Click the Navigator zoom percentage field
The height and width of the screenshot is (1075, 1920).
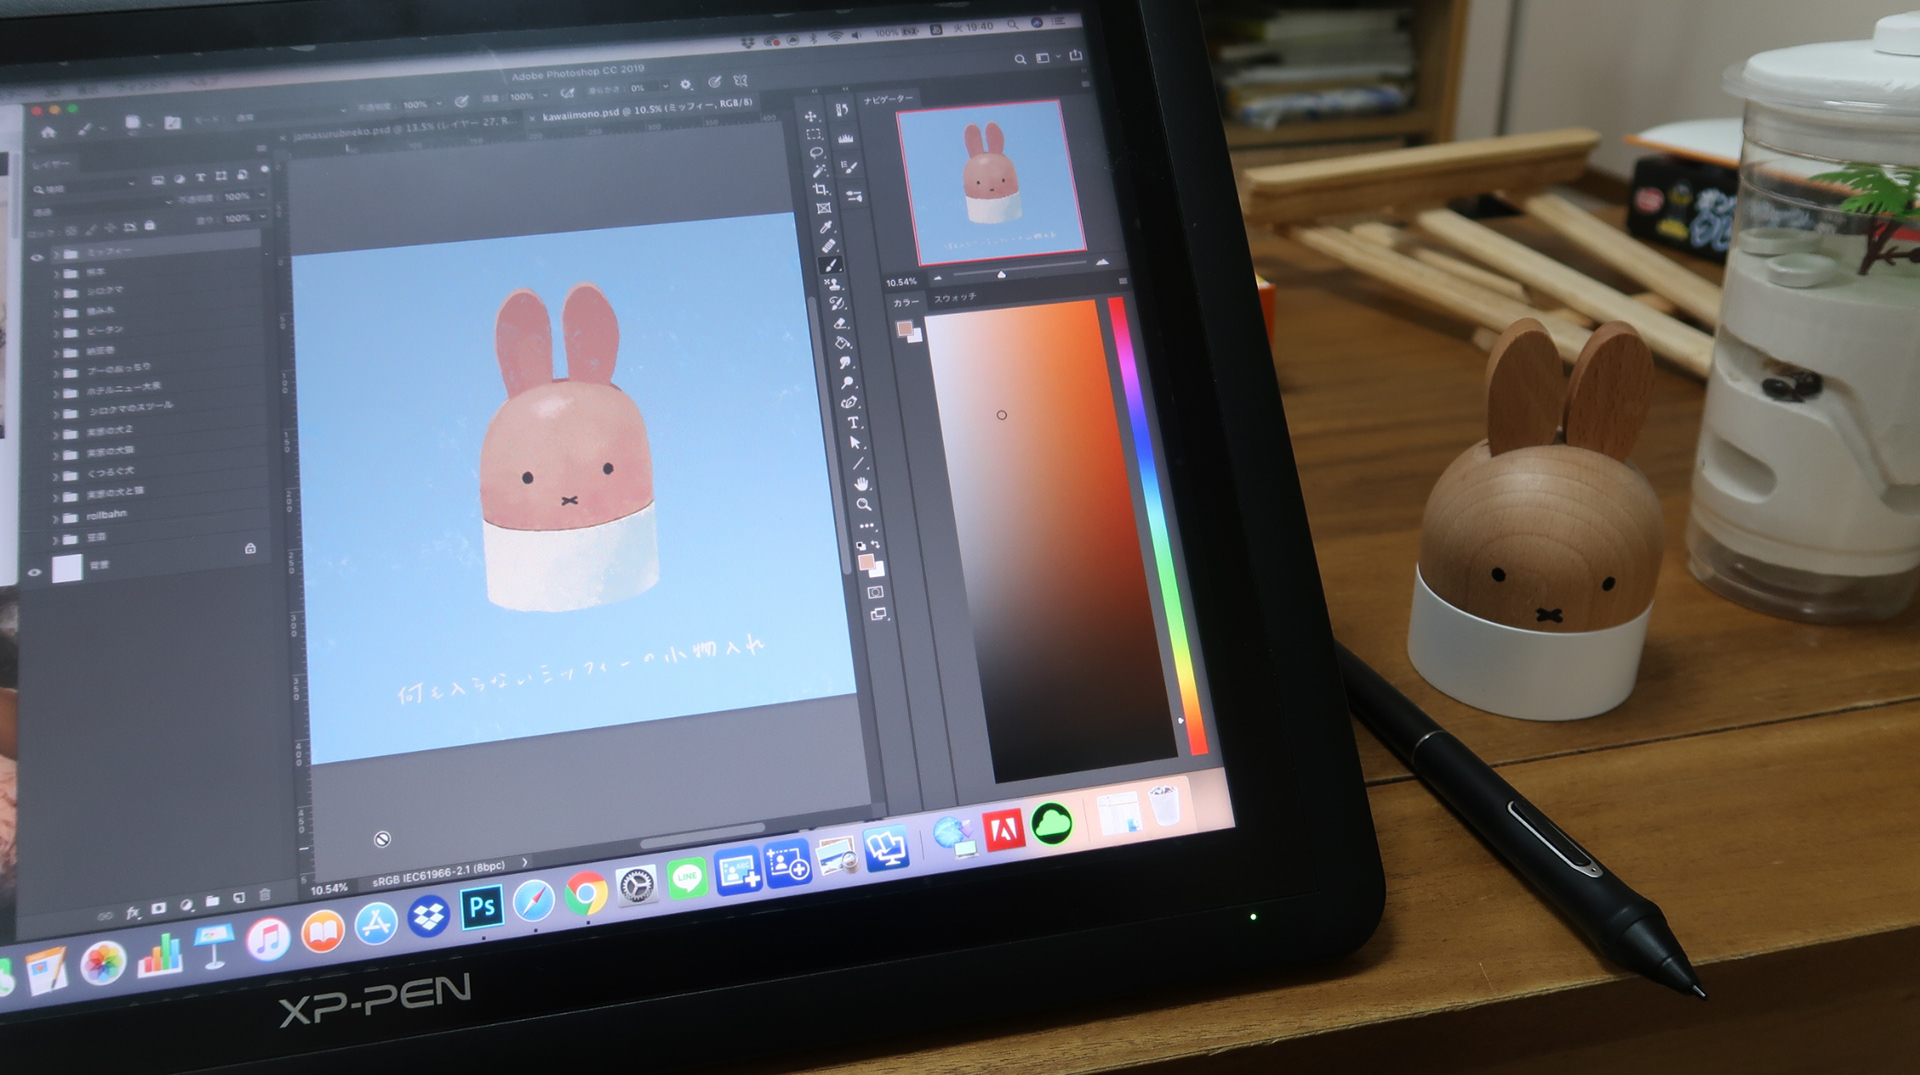click(901, 282)
